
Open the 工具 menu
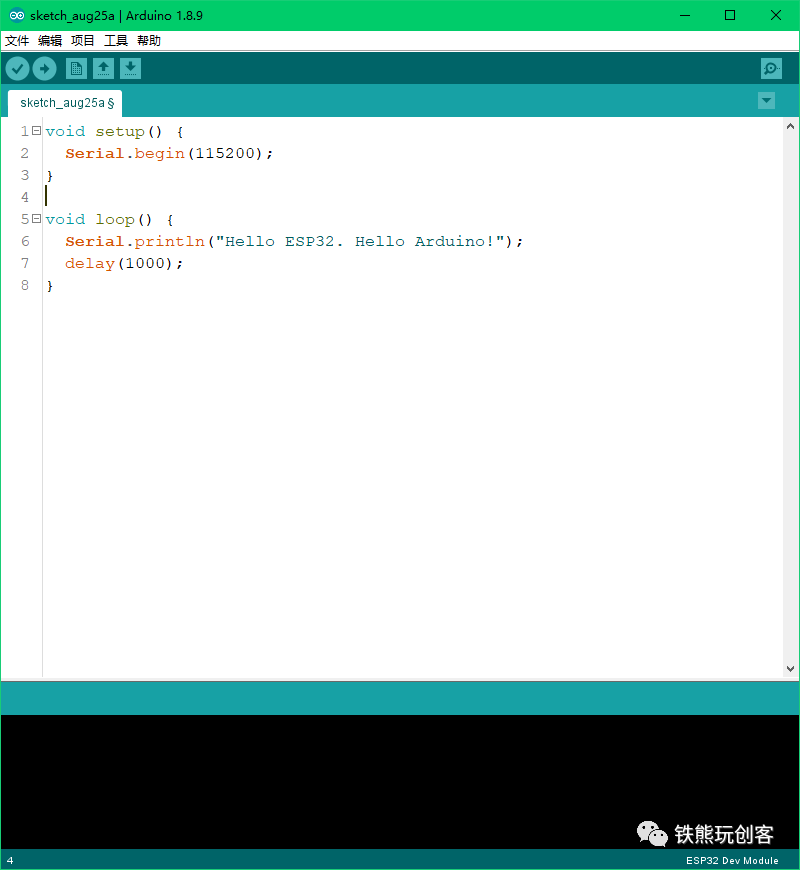tap(116, 41)
